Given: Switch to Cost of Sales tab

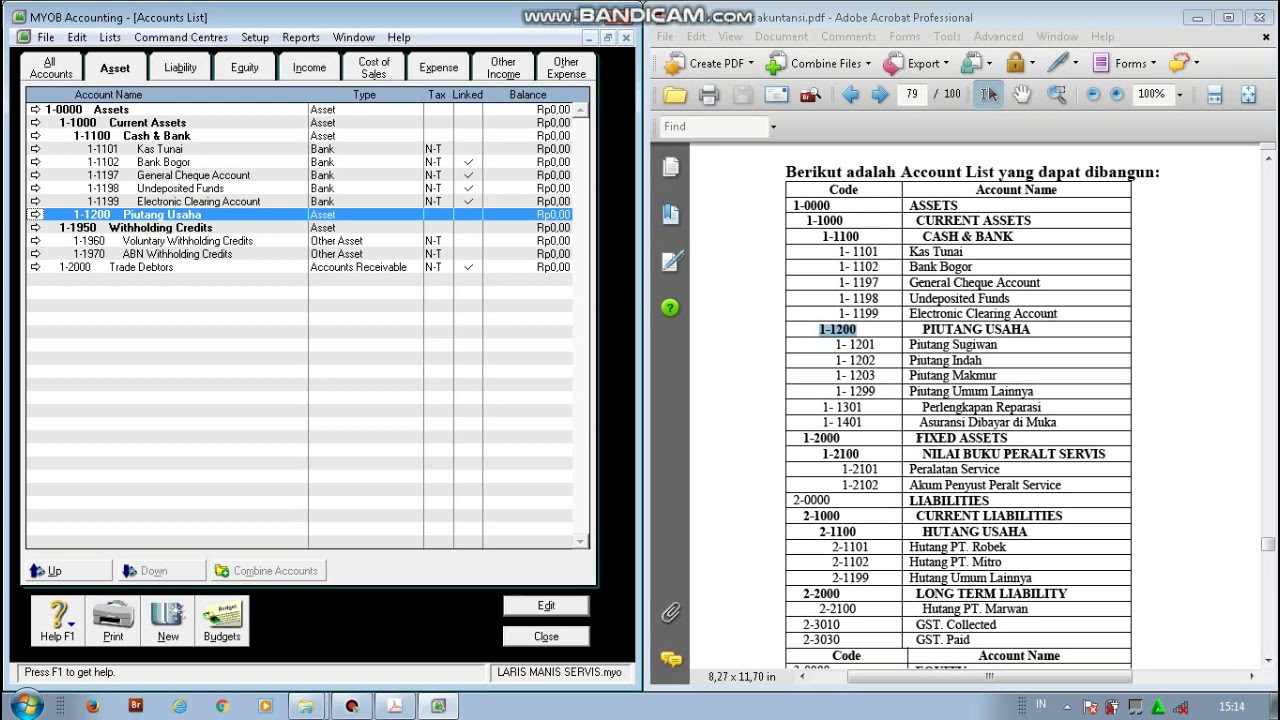Looking at the screenshot, I should click(373, 67).
